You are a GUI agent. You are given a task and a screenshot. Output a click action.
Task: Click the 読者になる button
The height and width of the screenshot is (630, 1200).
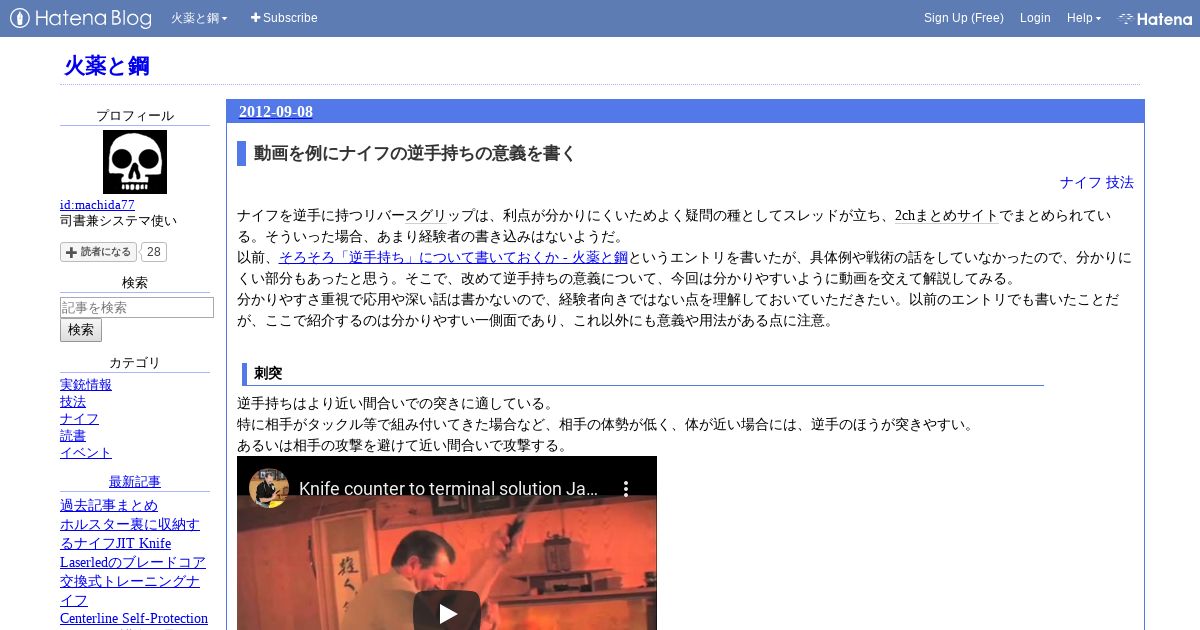tap(98, 252)
